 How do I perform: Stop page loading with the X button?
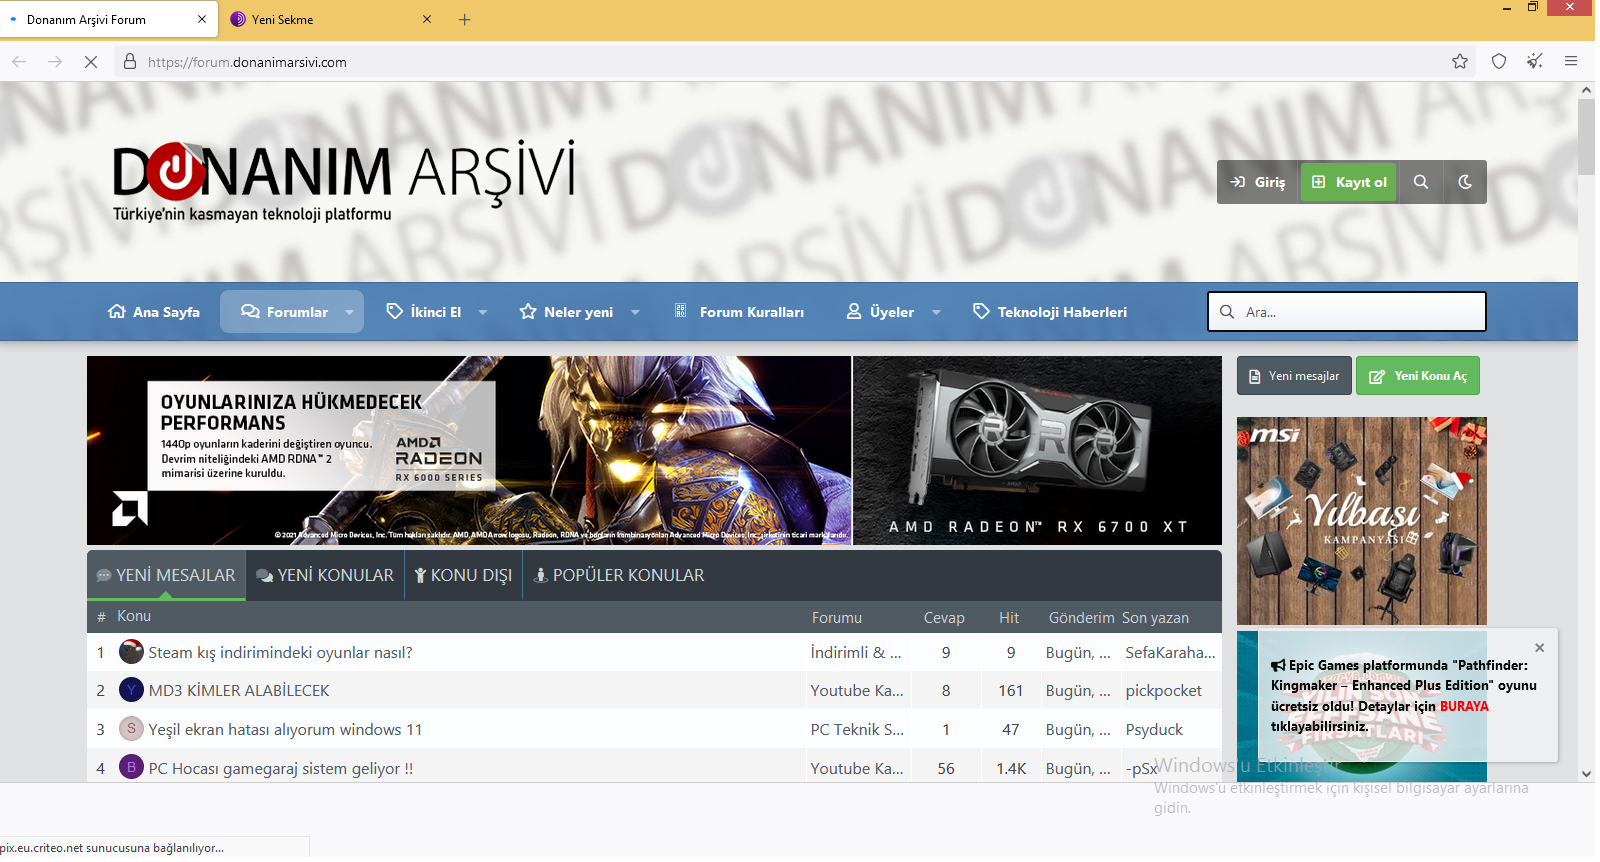(x=91, y=62)
